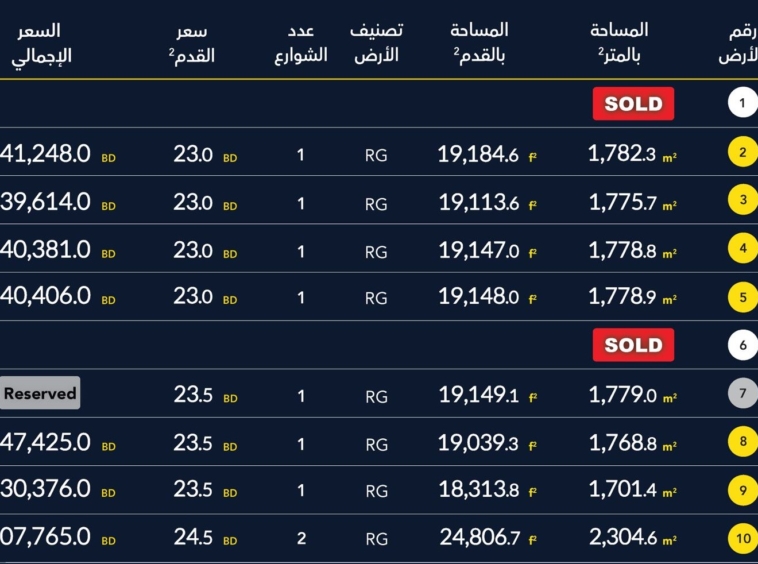Click the Reserved badge for plot 7
The image size is (758, 564).
[40, 393]
